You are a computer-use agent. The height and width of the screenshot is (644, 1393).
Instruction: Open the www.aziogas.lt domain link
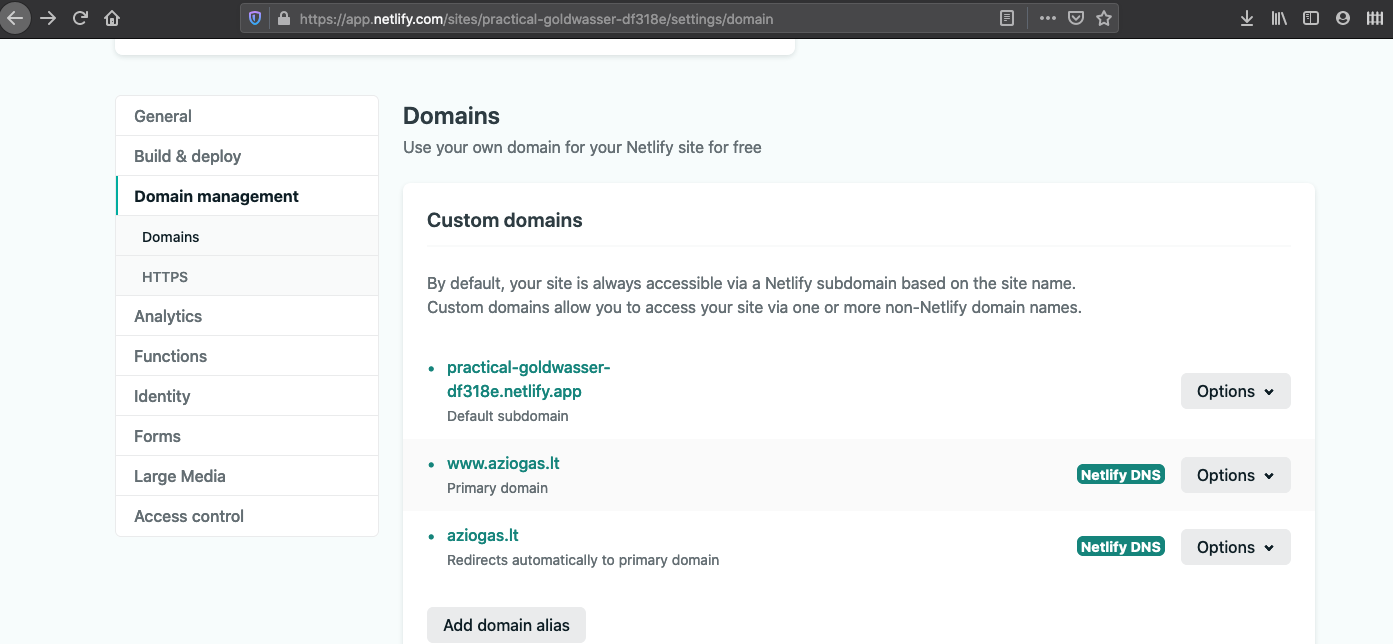coord(503,463)
